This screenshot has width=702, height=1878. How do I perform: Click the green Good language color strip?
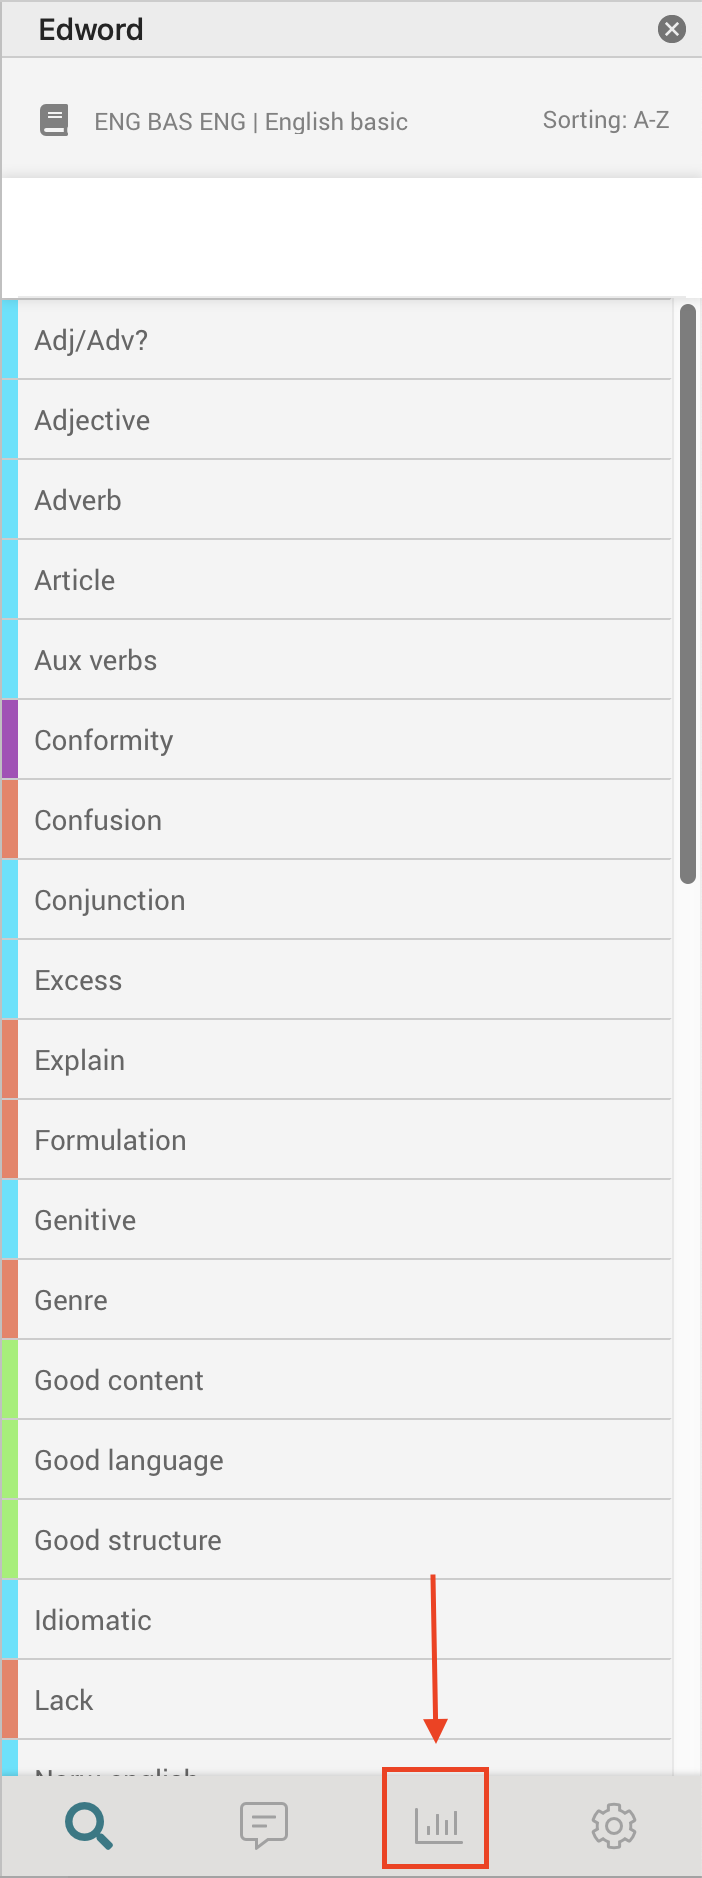pyautogui.click(x=10, y=1460)
